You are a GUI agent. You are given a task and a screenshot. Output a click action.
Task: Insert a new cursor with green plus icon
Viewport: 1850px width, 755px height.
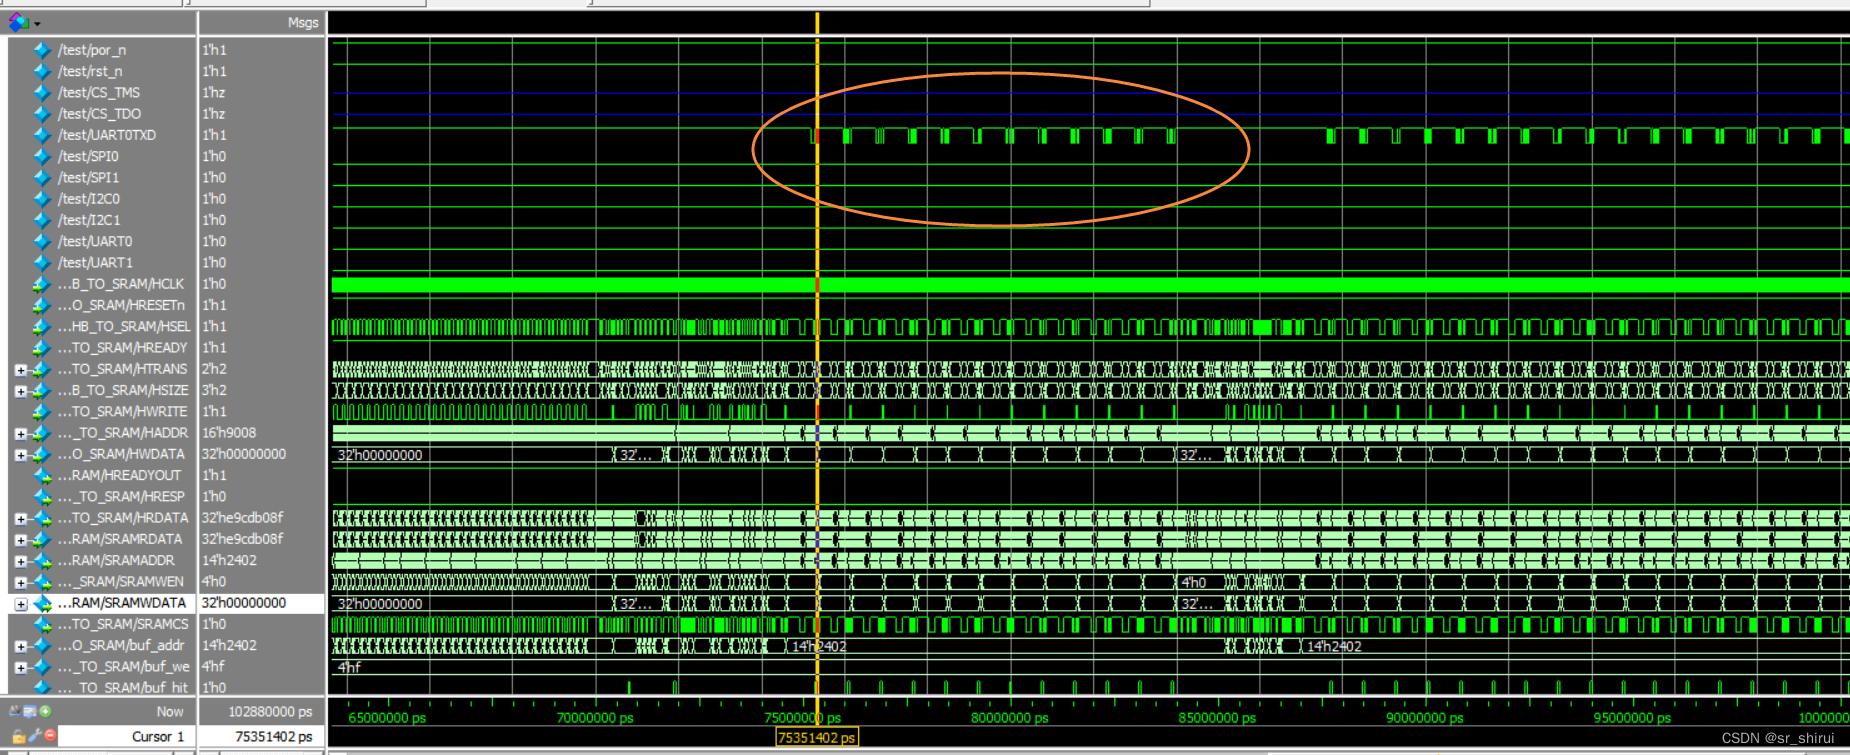pyautogui.click(x=45, y=711)
